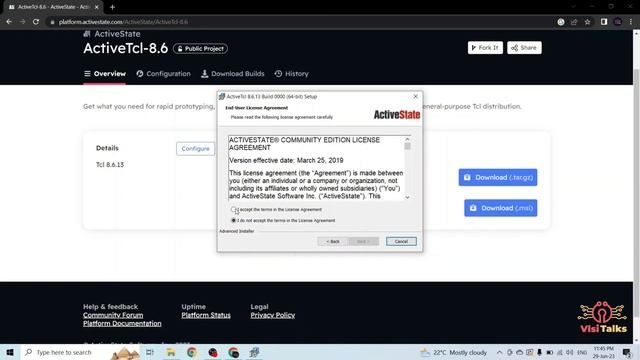
Task: Click the site lock icon in address bar
Action: point(52,22)
